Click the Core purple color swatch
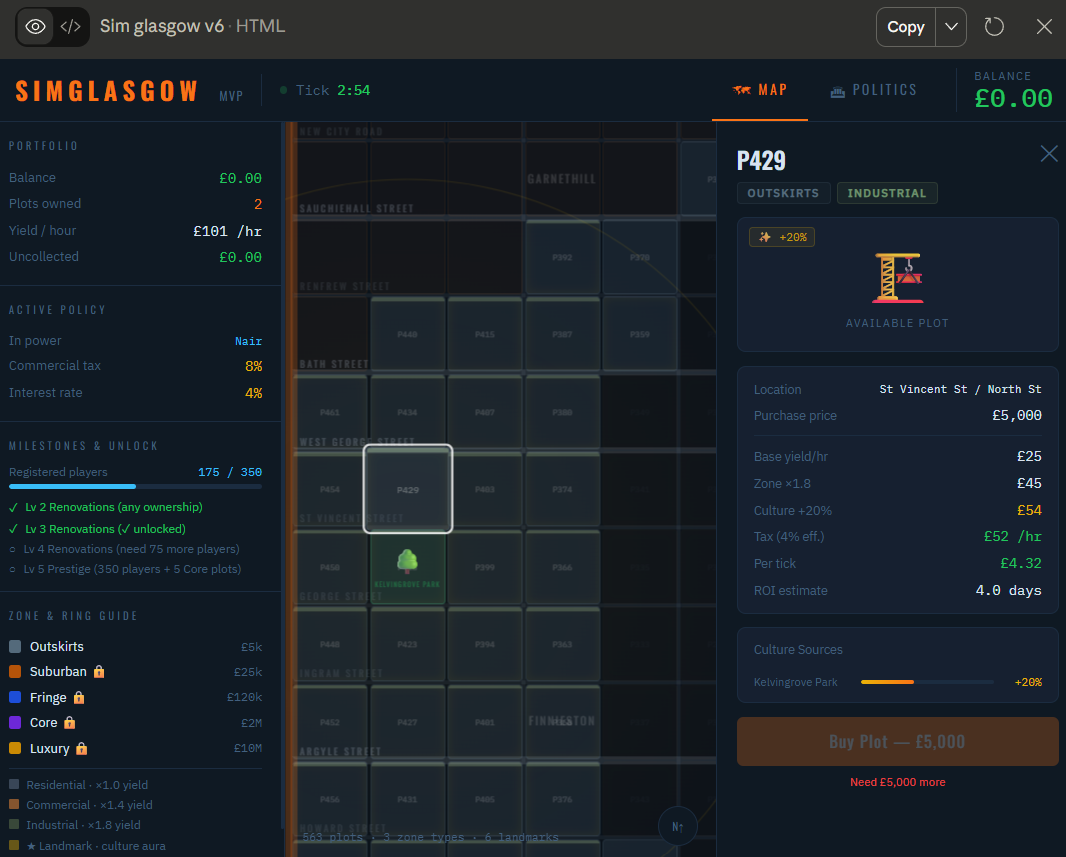The height and width of the screenshot is (857, 1066). coord(15,722)
